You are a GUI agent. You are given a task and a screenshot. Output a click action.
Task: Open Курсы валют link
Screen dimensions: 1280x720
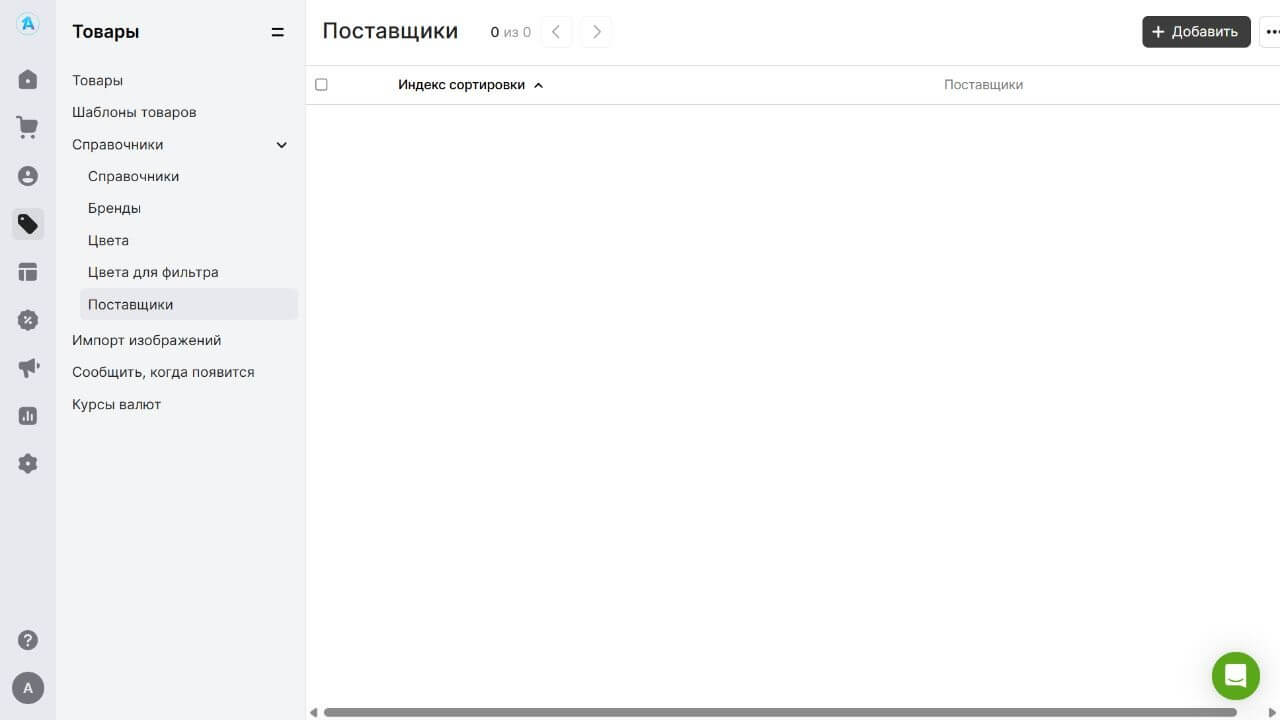116,404
